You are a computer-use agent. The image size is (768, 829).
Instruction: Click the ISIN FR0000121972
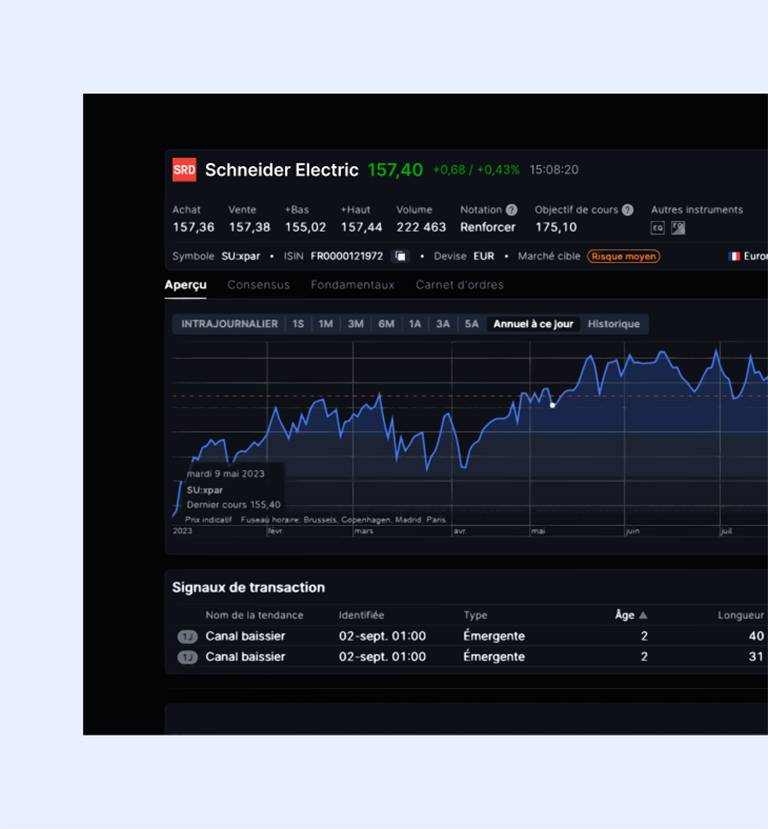(x=347, y=256)
